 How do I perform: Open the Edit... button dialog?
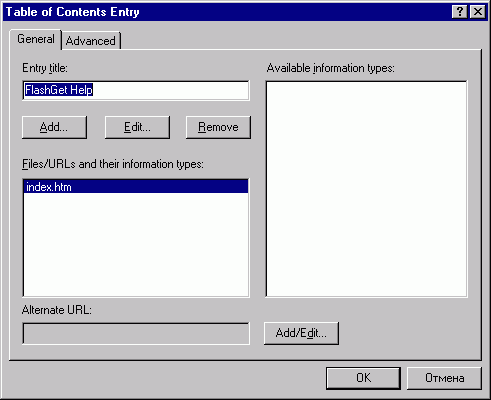137,127
